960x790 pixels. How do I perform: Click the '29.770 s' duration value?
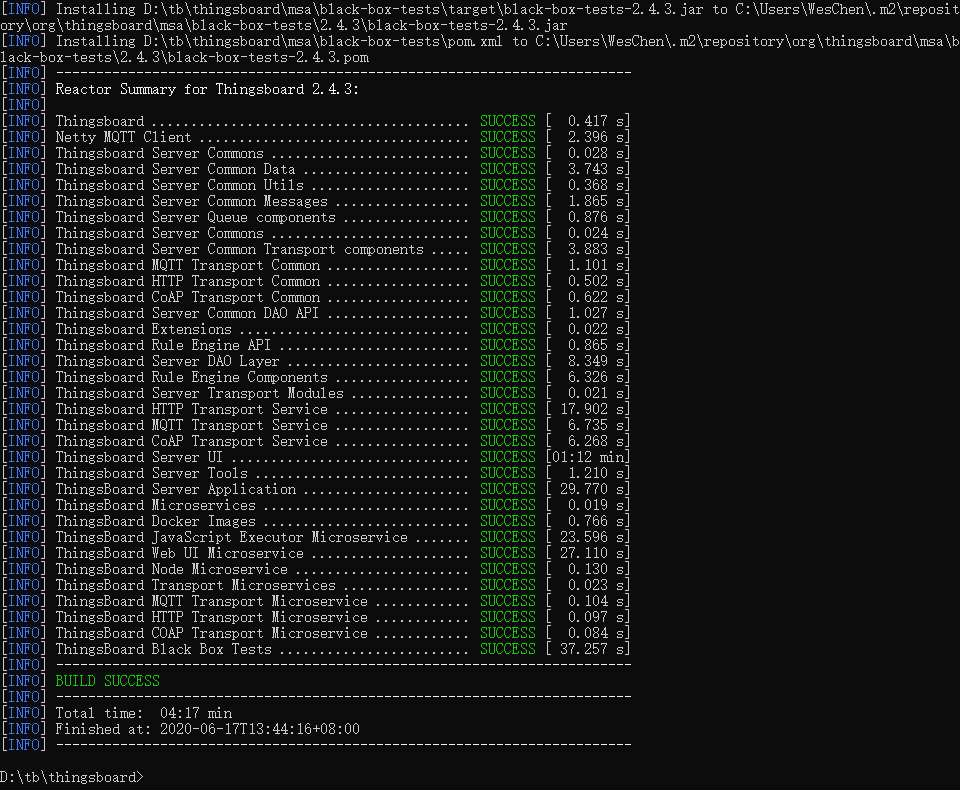tap(592, 489)
